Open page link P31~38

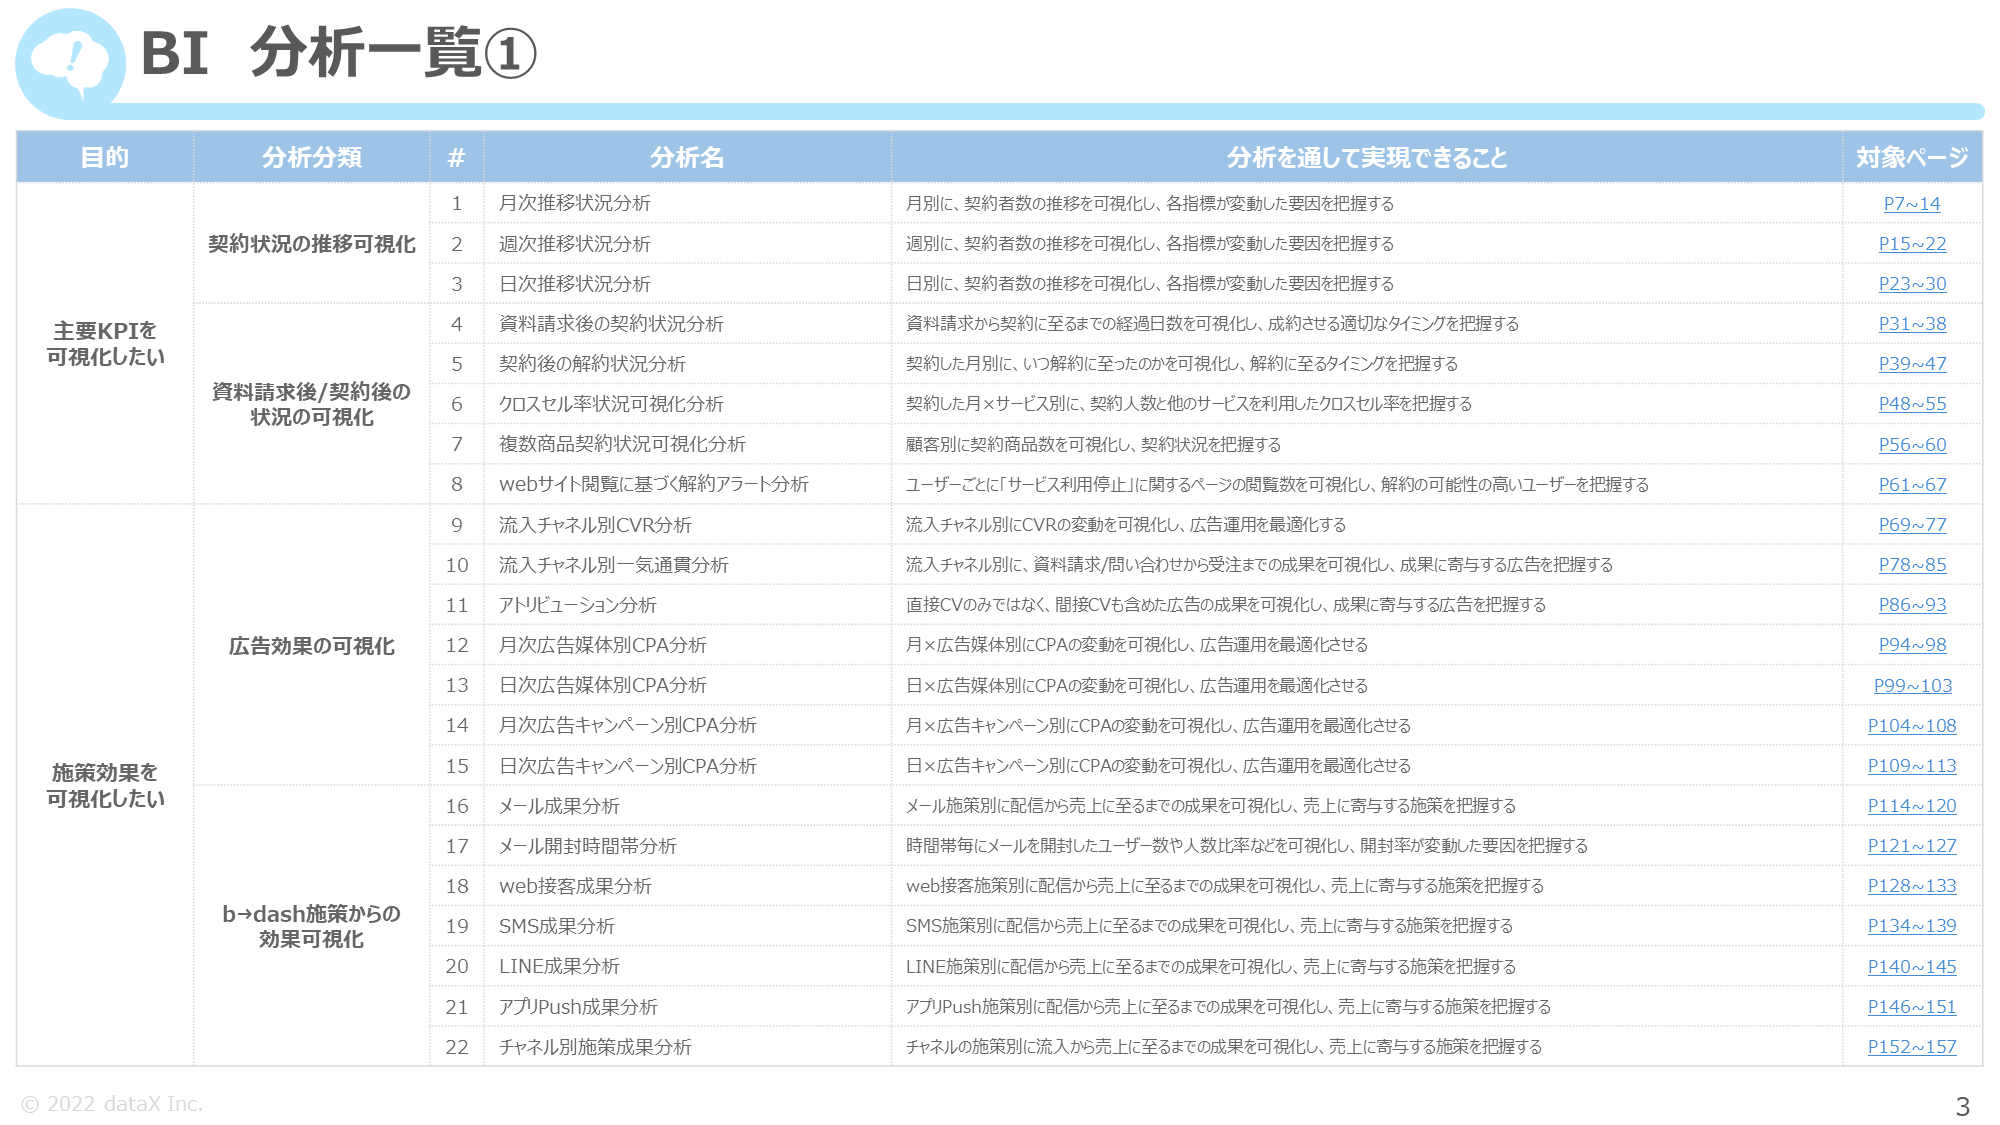pyautogui.click(x=1912, y=324)
